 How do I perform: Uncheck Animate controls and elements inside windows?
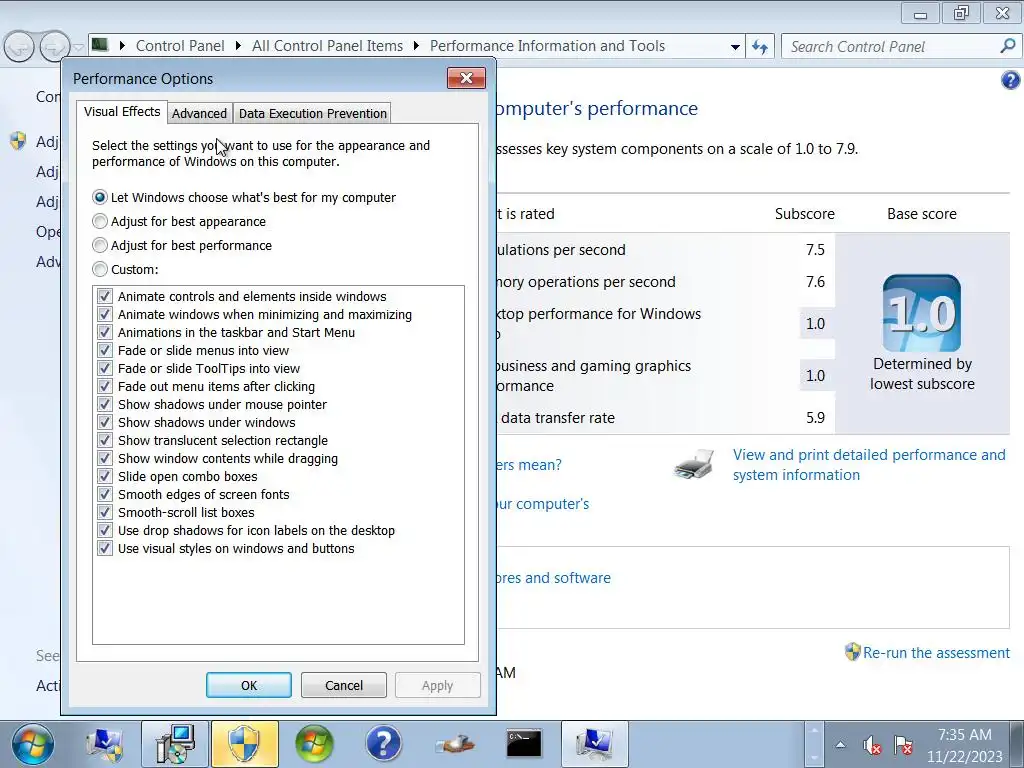[x=104, y=296]
